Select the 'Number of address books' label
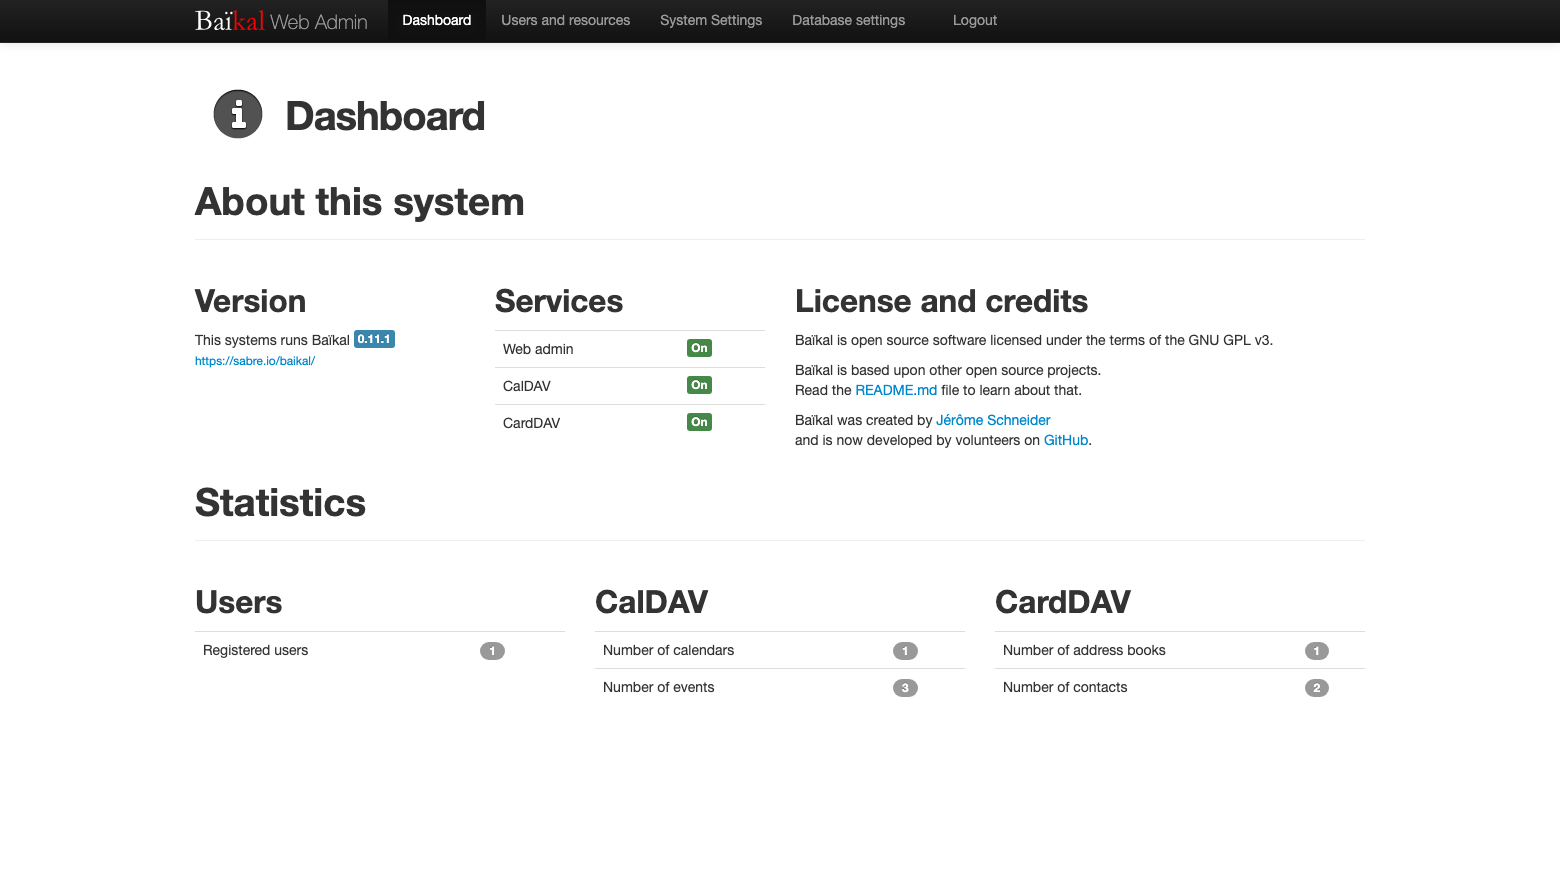This screenshot has height=878, width=1560. click(x=1084, y=650)
